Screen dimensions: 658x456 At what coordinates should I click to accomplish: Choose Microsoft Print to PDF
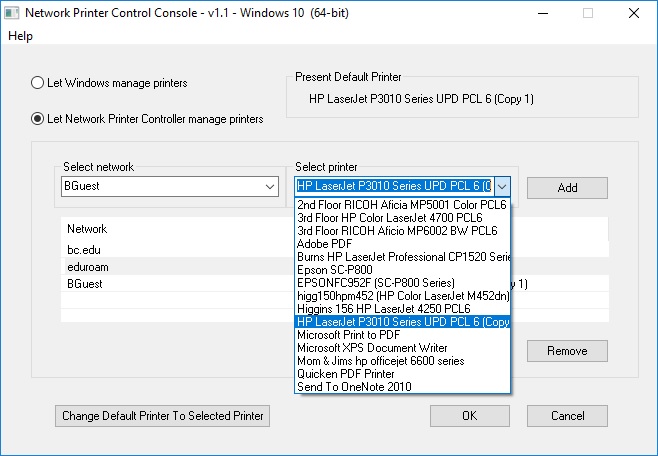(402, 335)
